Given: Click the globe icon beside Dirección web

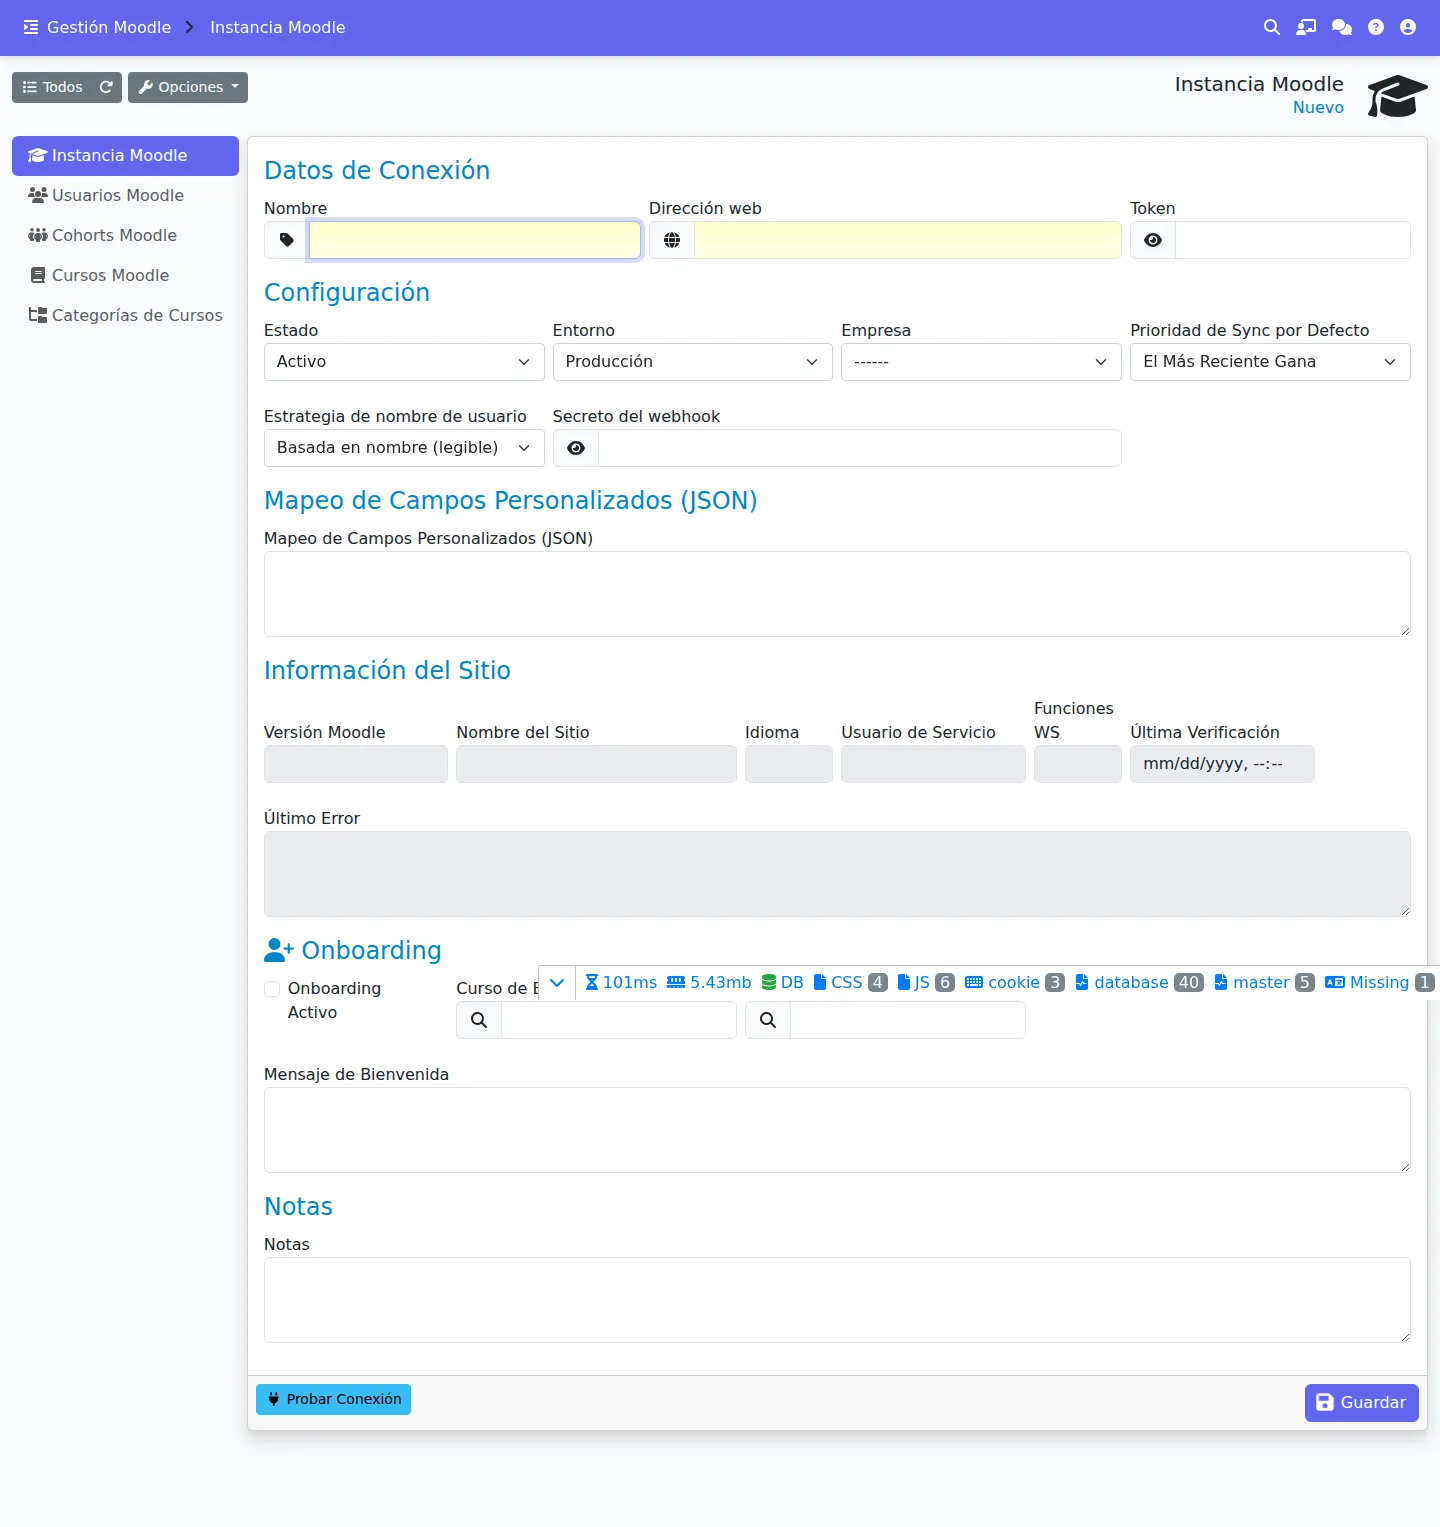Looking at the screenshot, I should coord(672,240).
